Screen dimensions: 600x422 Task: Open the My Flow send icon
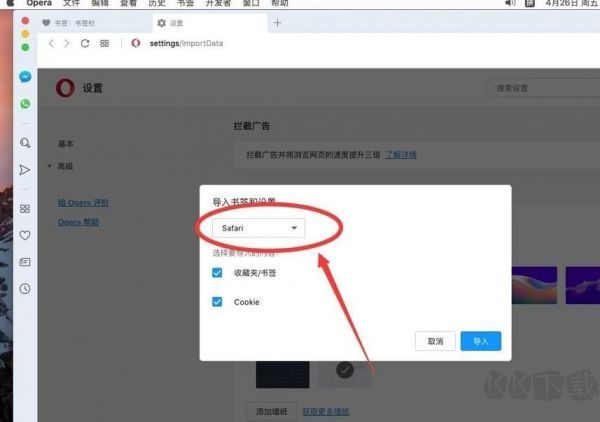pyautogui.click(x=24, y=170)
